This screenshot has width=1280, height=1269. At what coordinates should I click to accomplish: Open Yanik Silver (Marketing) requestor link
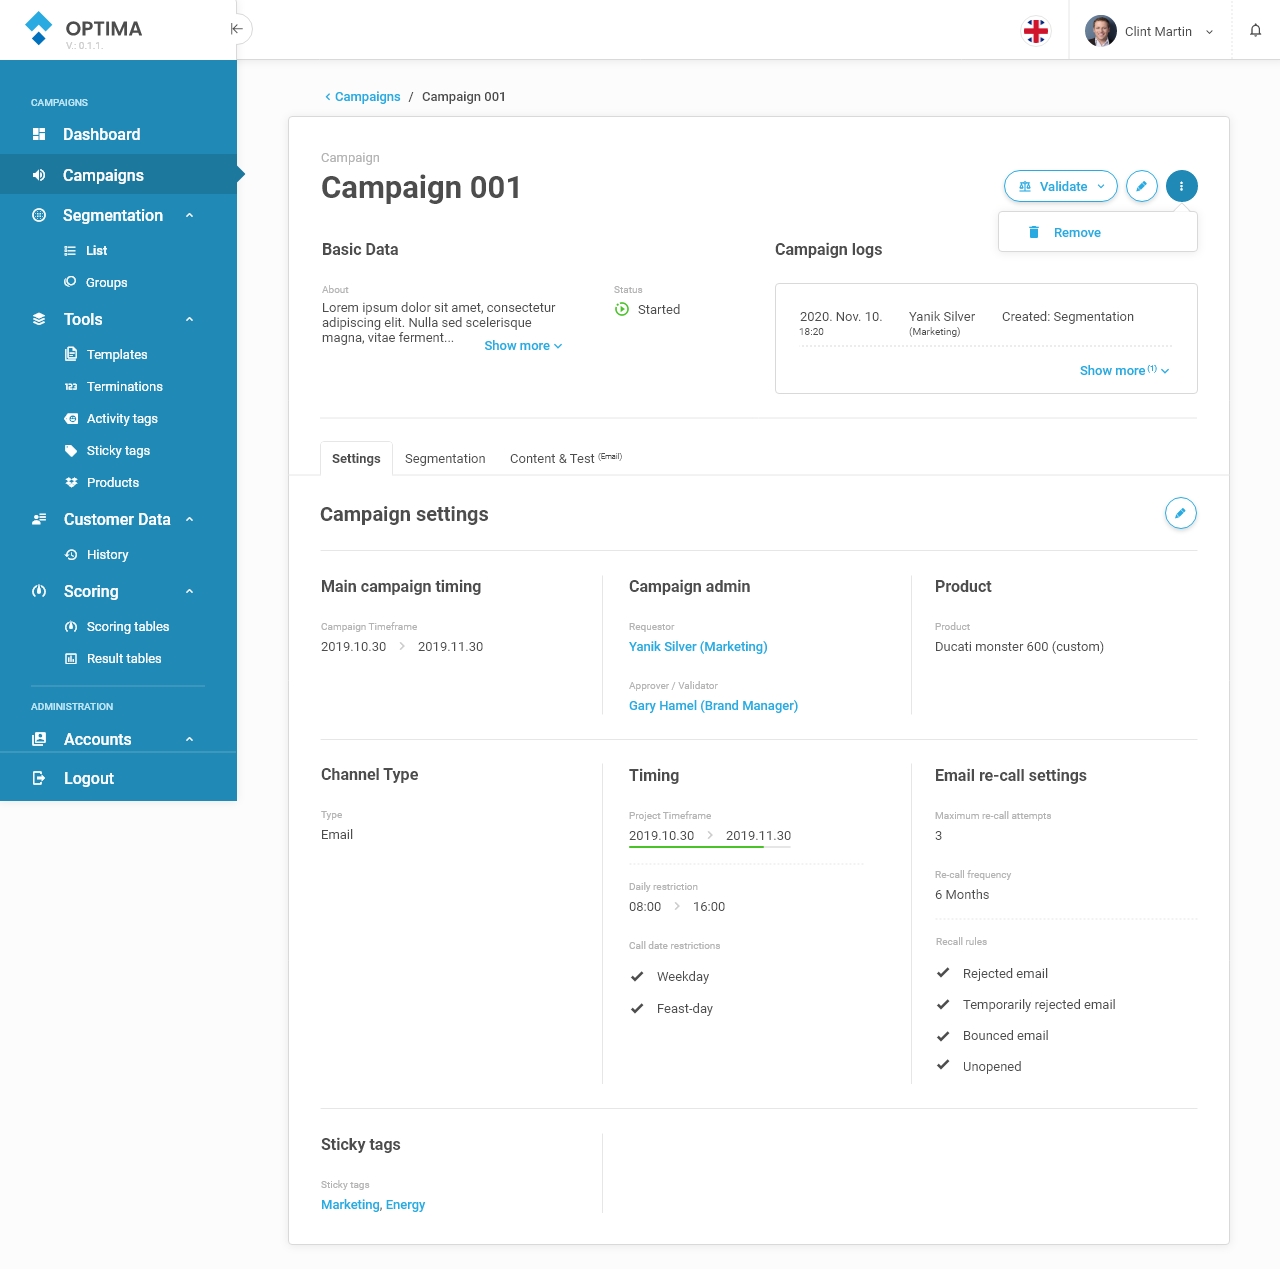pyautogui.click(x=698, y=647)
